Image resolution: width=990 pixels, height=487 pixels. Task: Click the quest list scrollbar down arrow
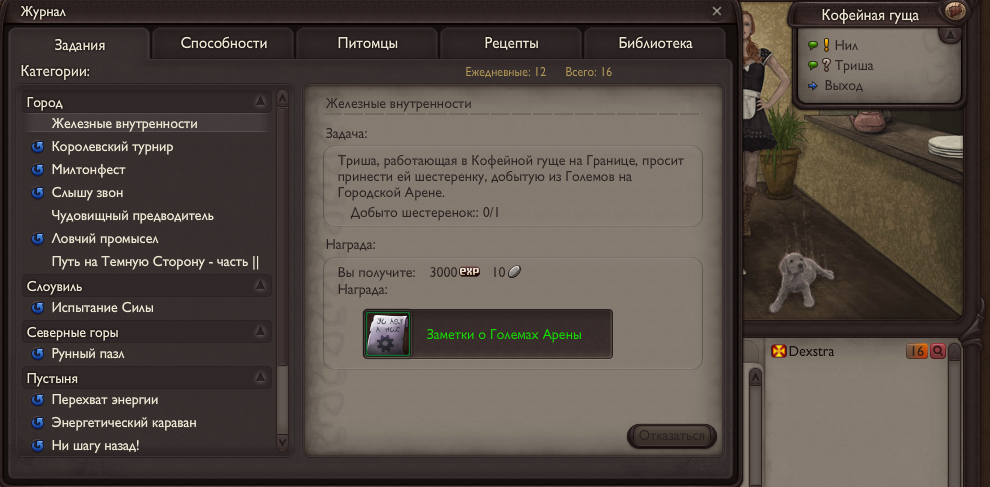click(282, 443)
